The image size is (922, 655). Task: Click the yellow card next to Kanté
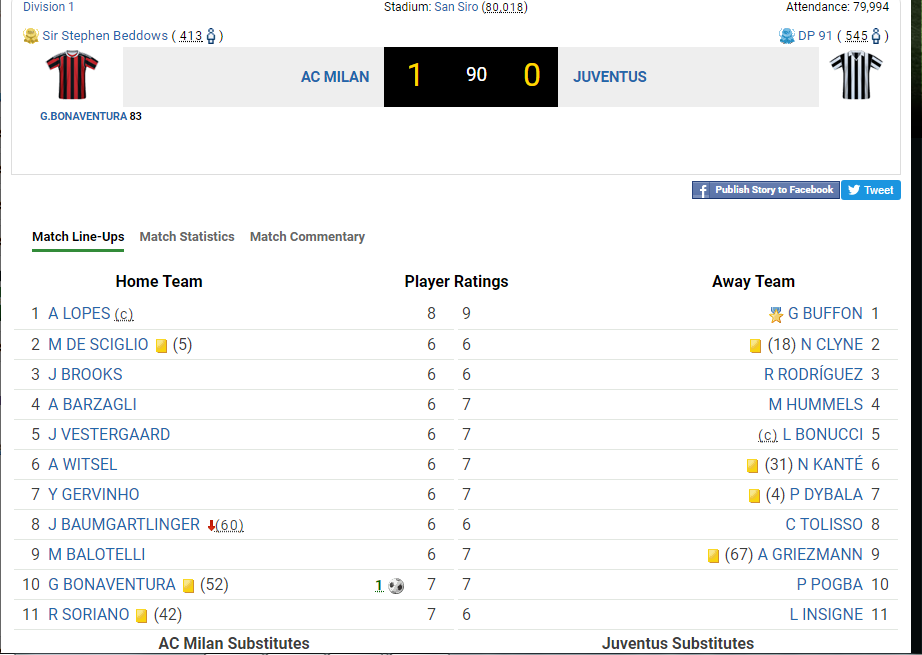click(753, 466)
